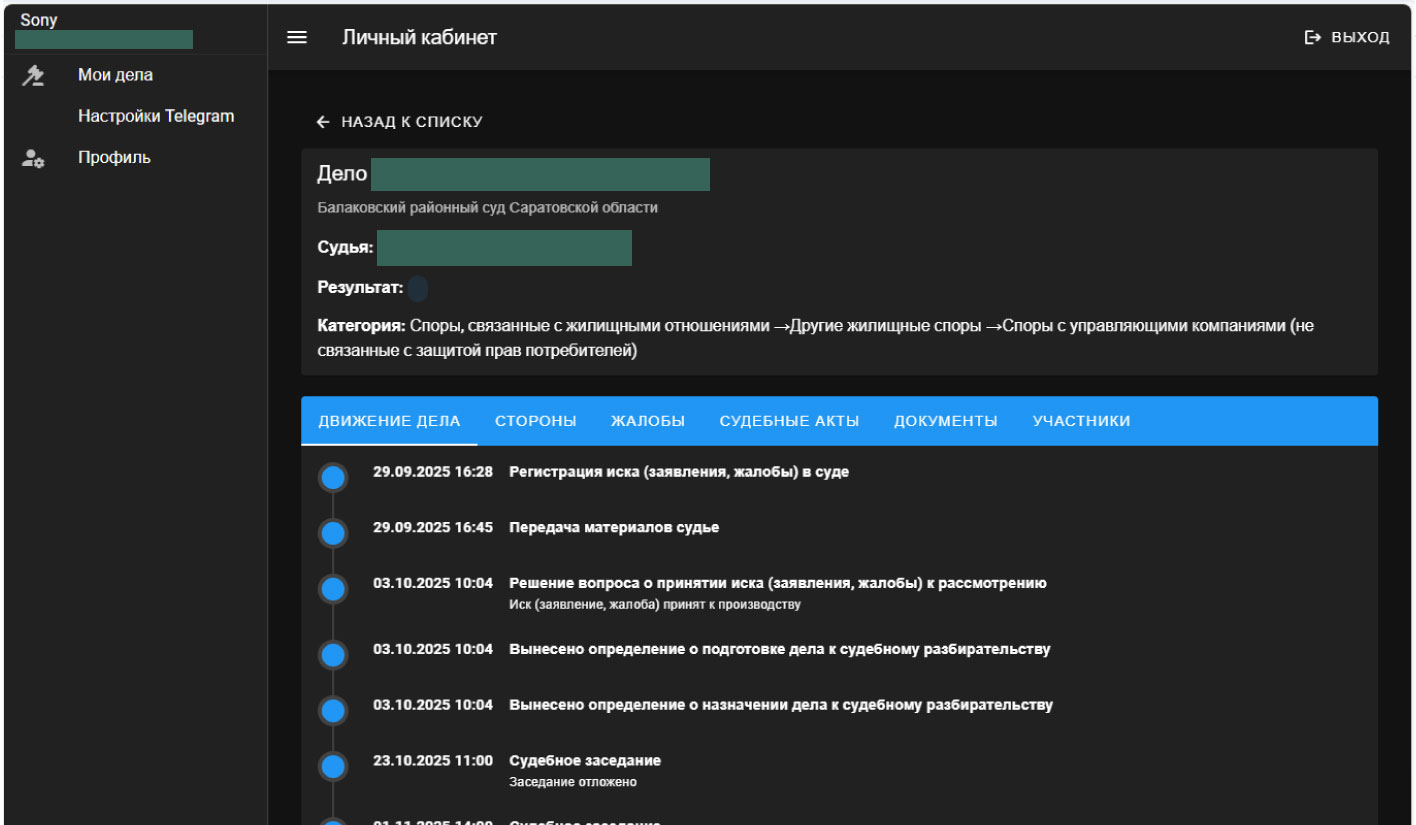Click timeline dot for определение о назначении дела

coord(333,711)
